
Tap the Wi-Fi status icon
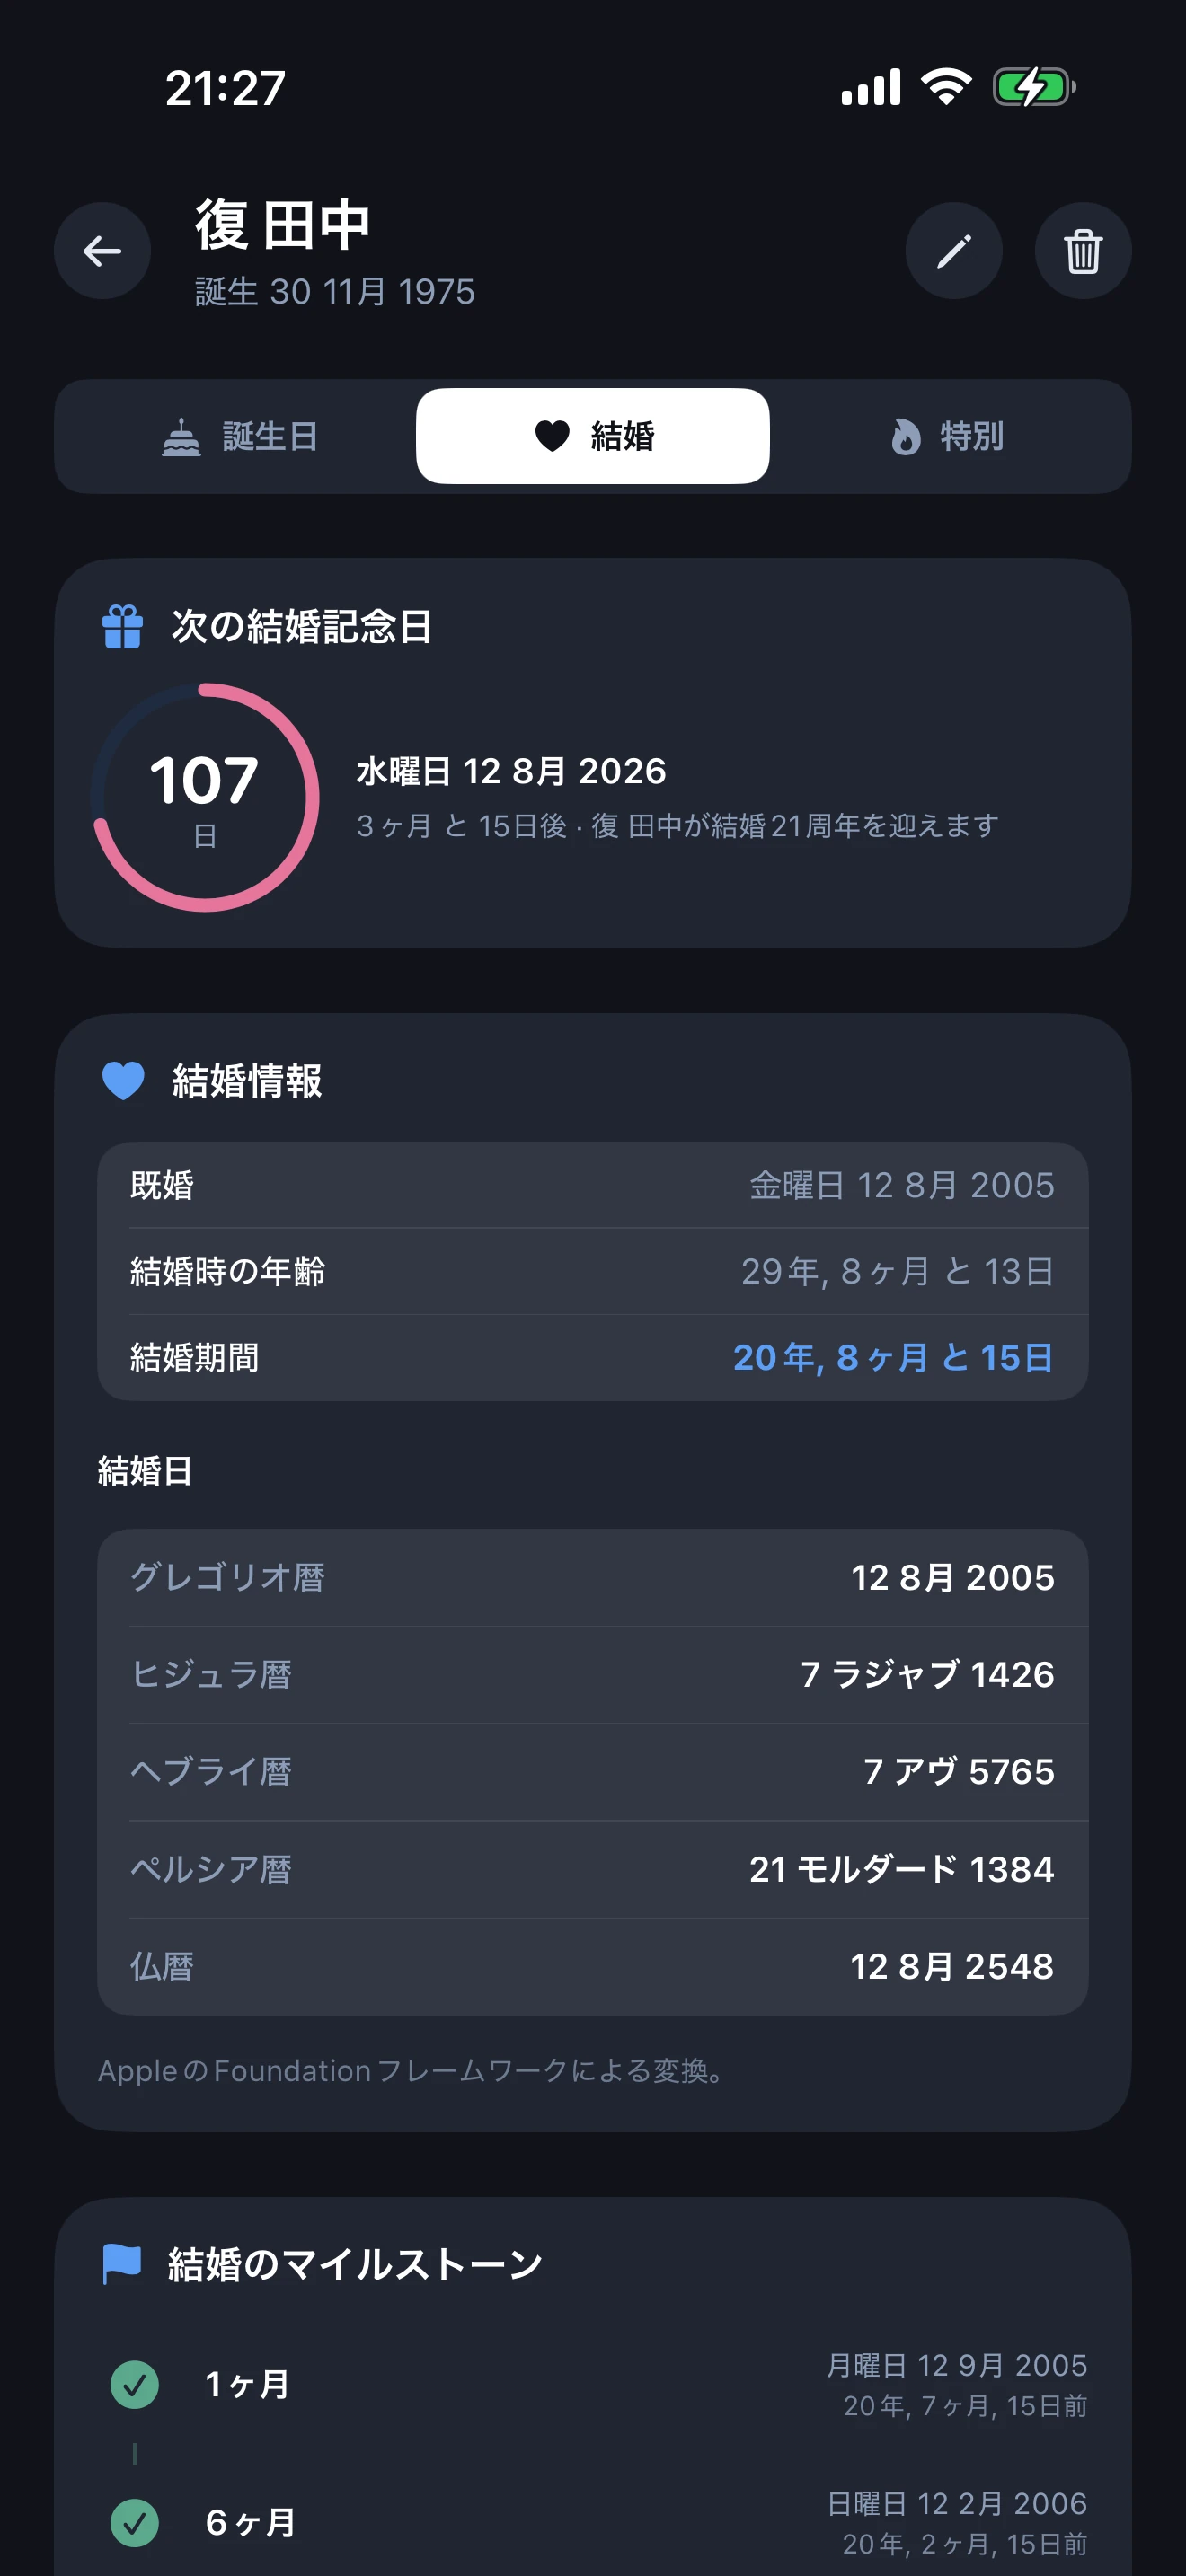click(946, 88)
